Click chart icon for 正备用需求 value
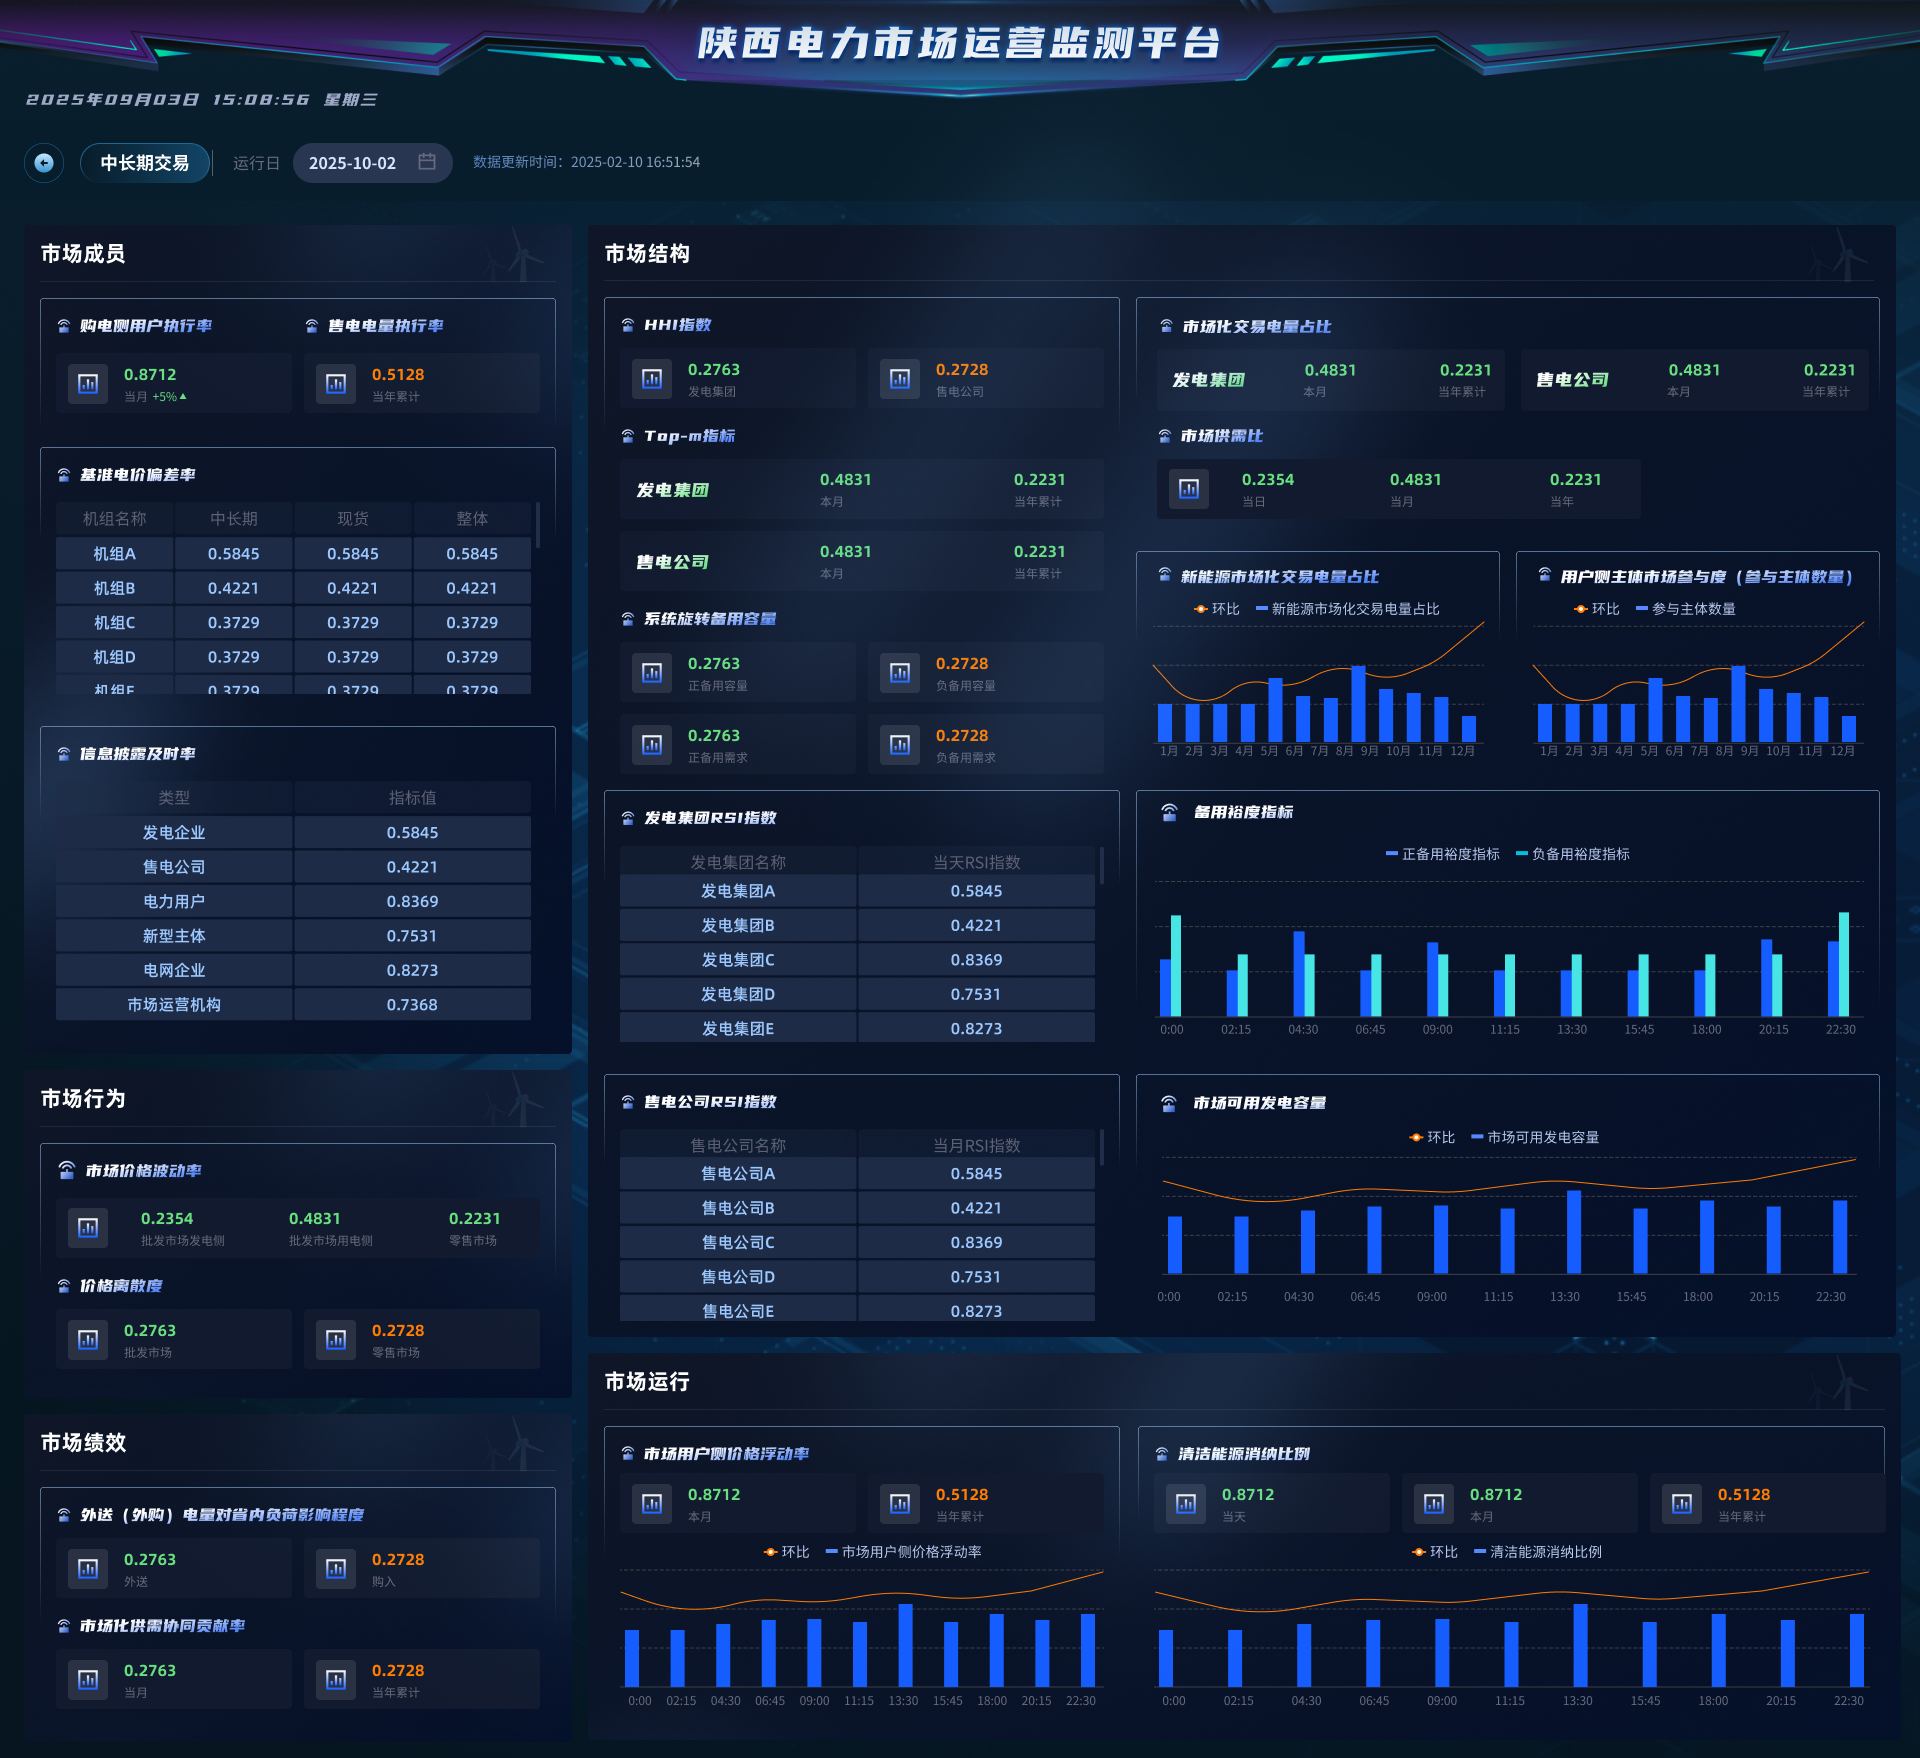Screen dimensions: 1920x1758 pyautogui.click(x=652, y=745)
